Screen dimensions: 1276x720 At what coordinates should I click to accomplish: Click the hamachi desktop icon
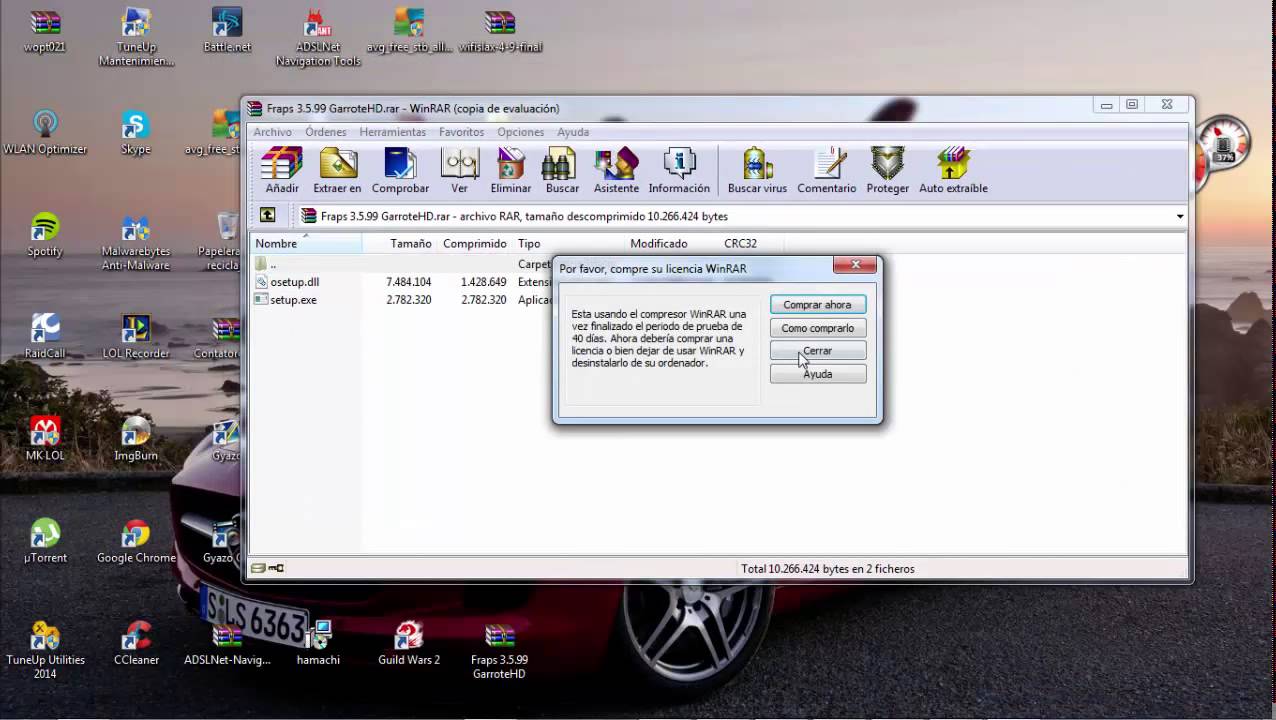318,642
